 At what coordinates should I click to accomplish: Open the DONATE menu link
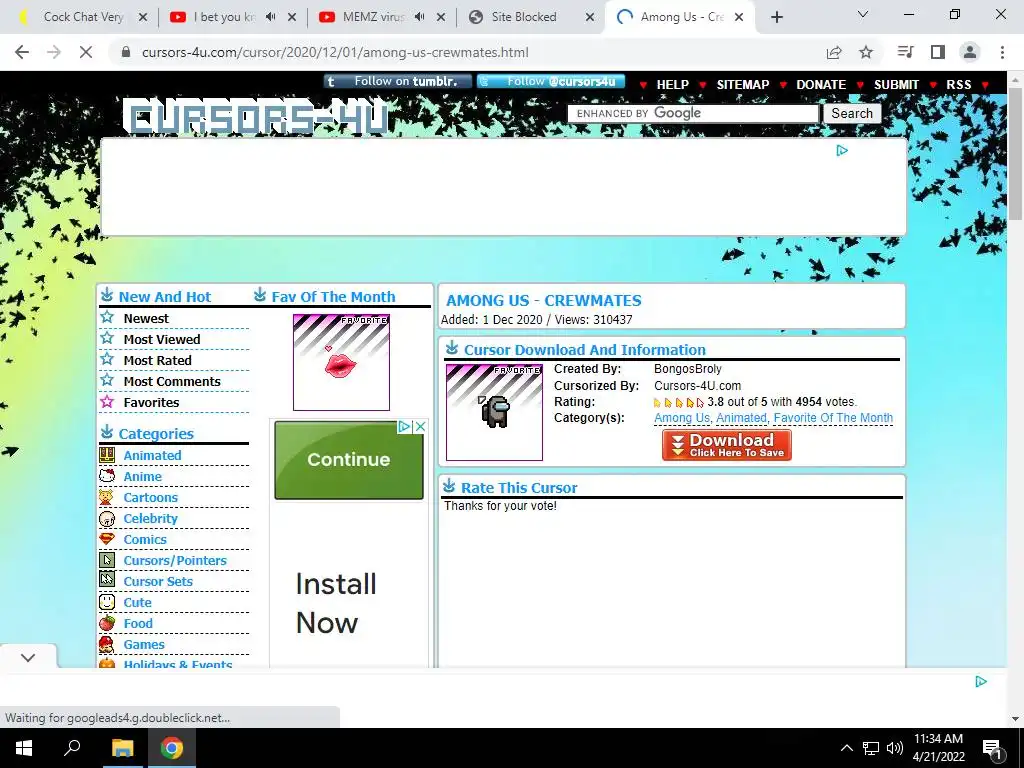pyautogui.click(x=821, y=85)
